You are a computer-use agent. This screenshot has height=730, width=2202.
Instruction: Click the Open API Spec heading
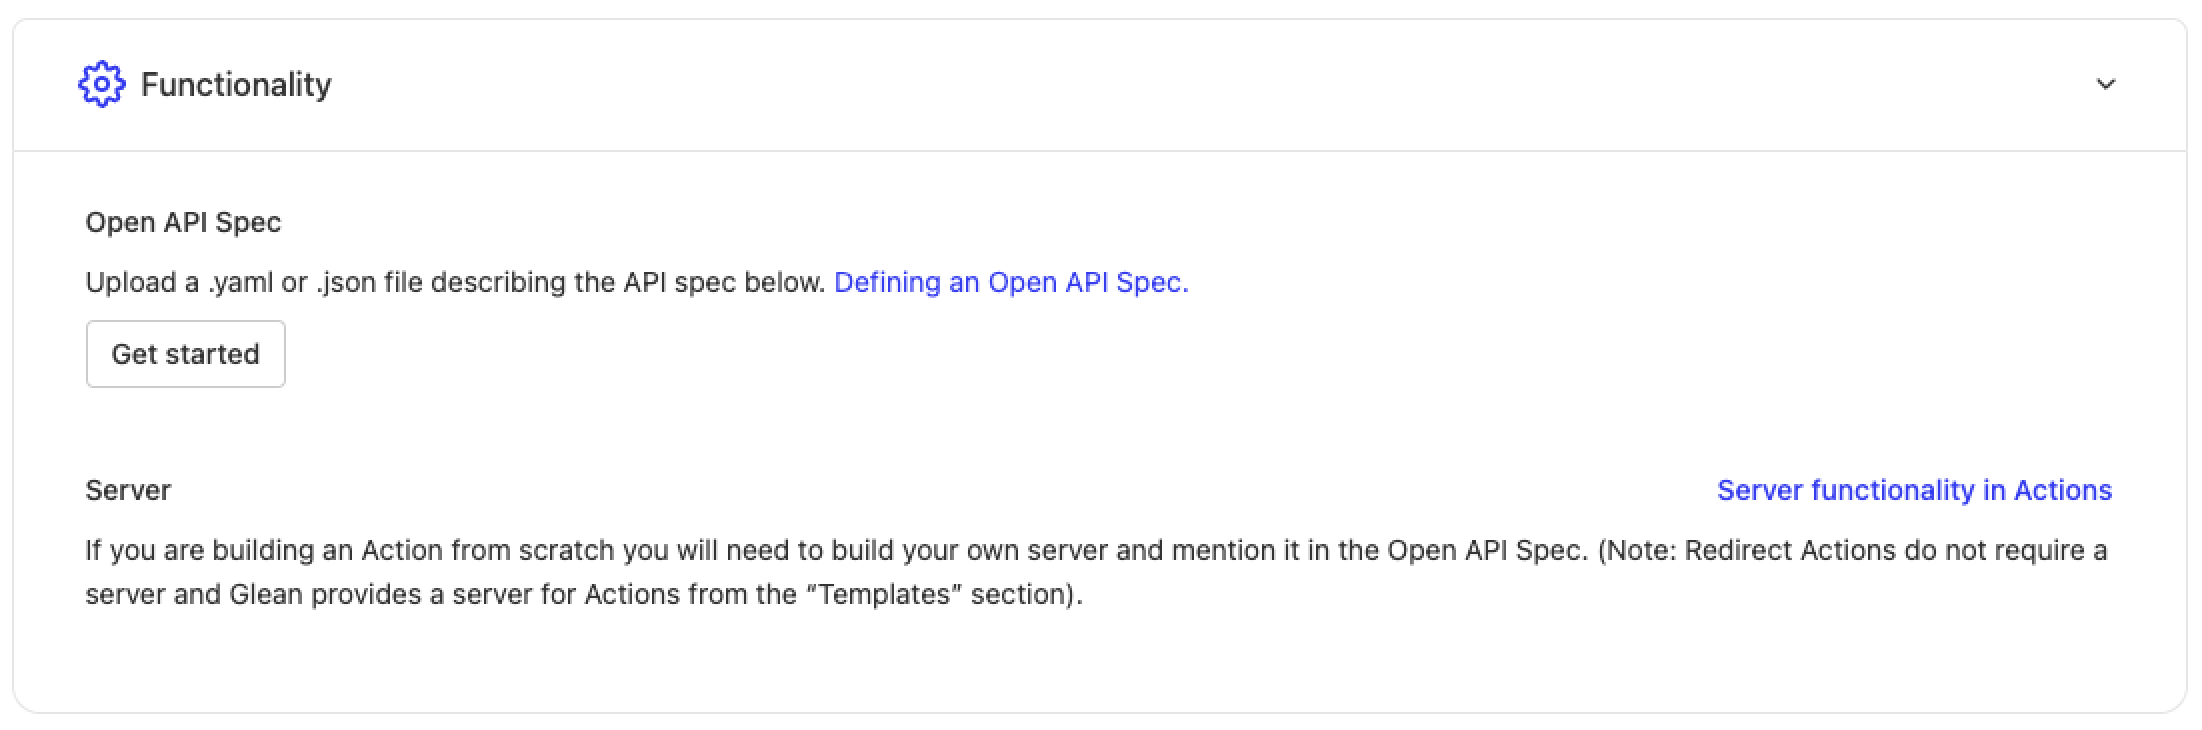(x=183, y=222)
